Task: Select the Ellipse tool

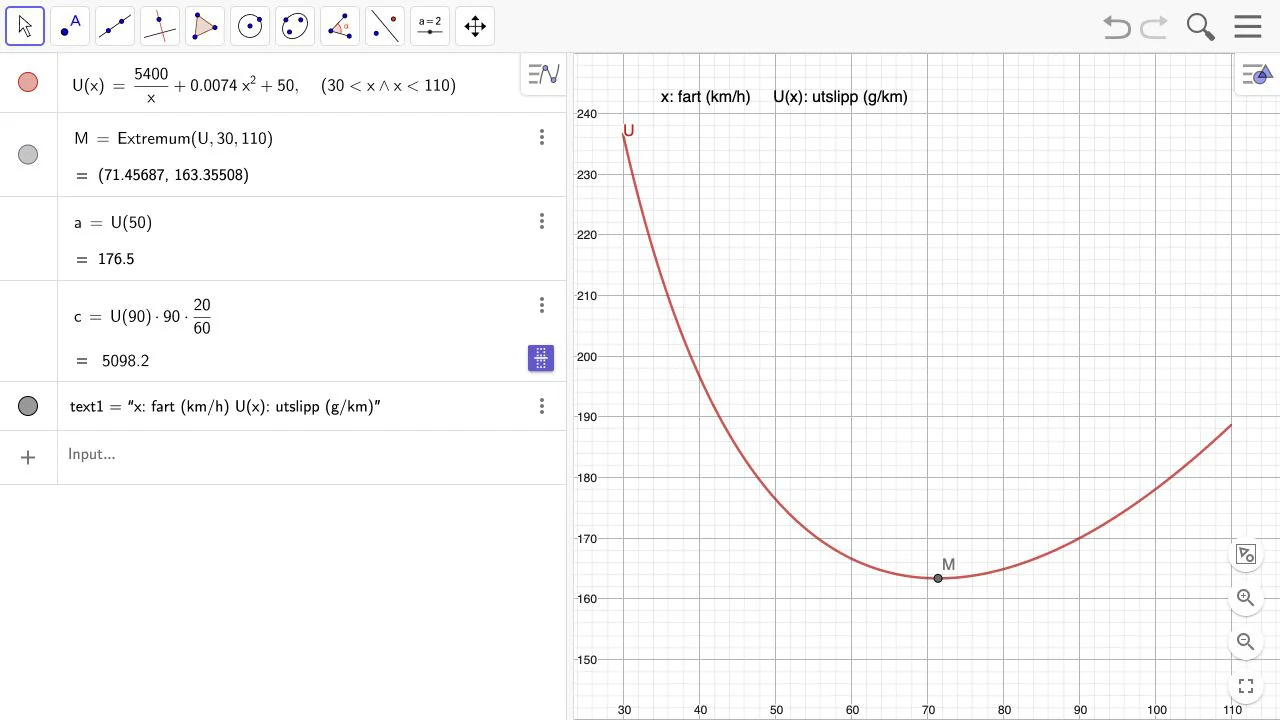Action: 295,26
